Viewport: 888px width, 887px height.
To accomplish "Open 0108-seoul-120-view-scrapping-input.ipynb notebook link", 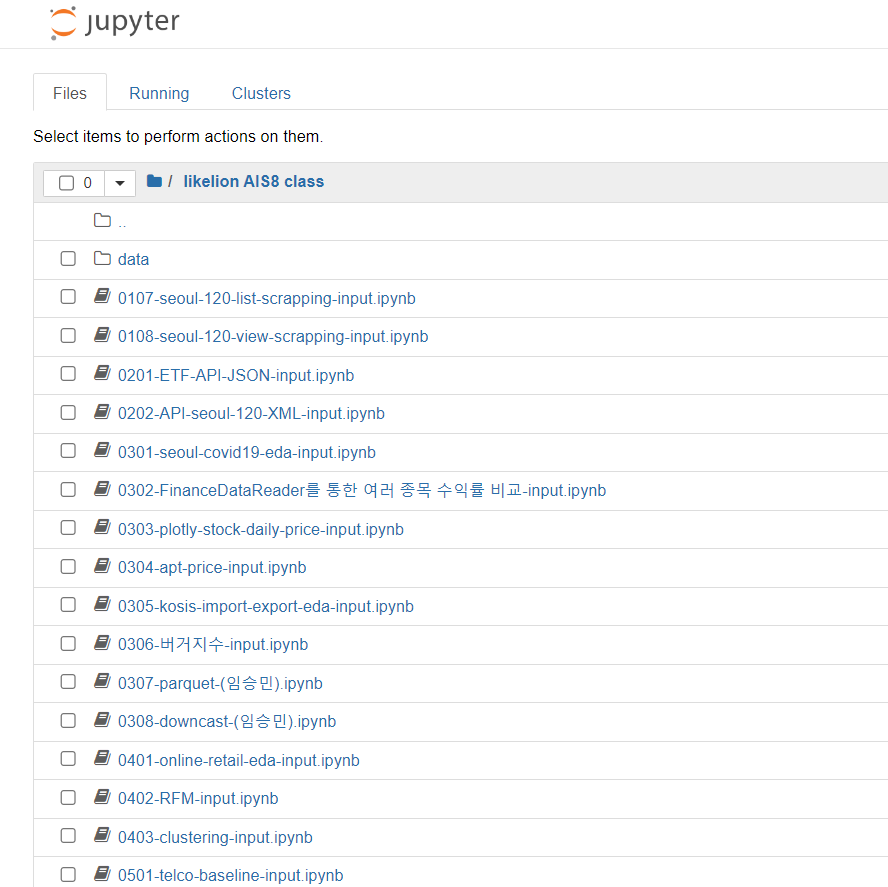I will point(273,336).
